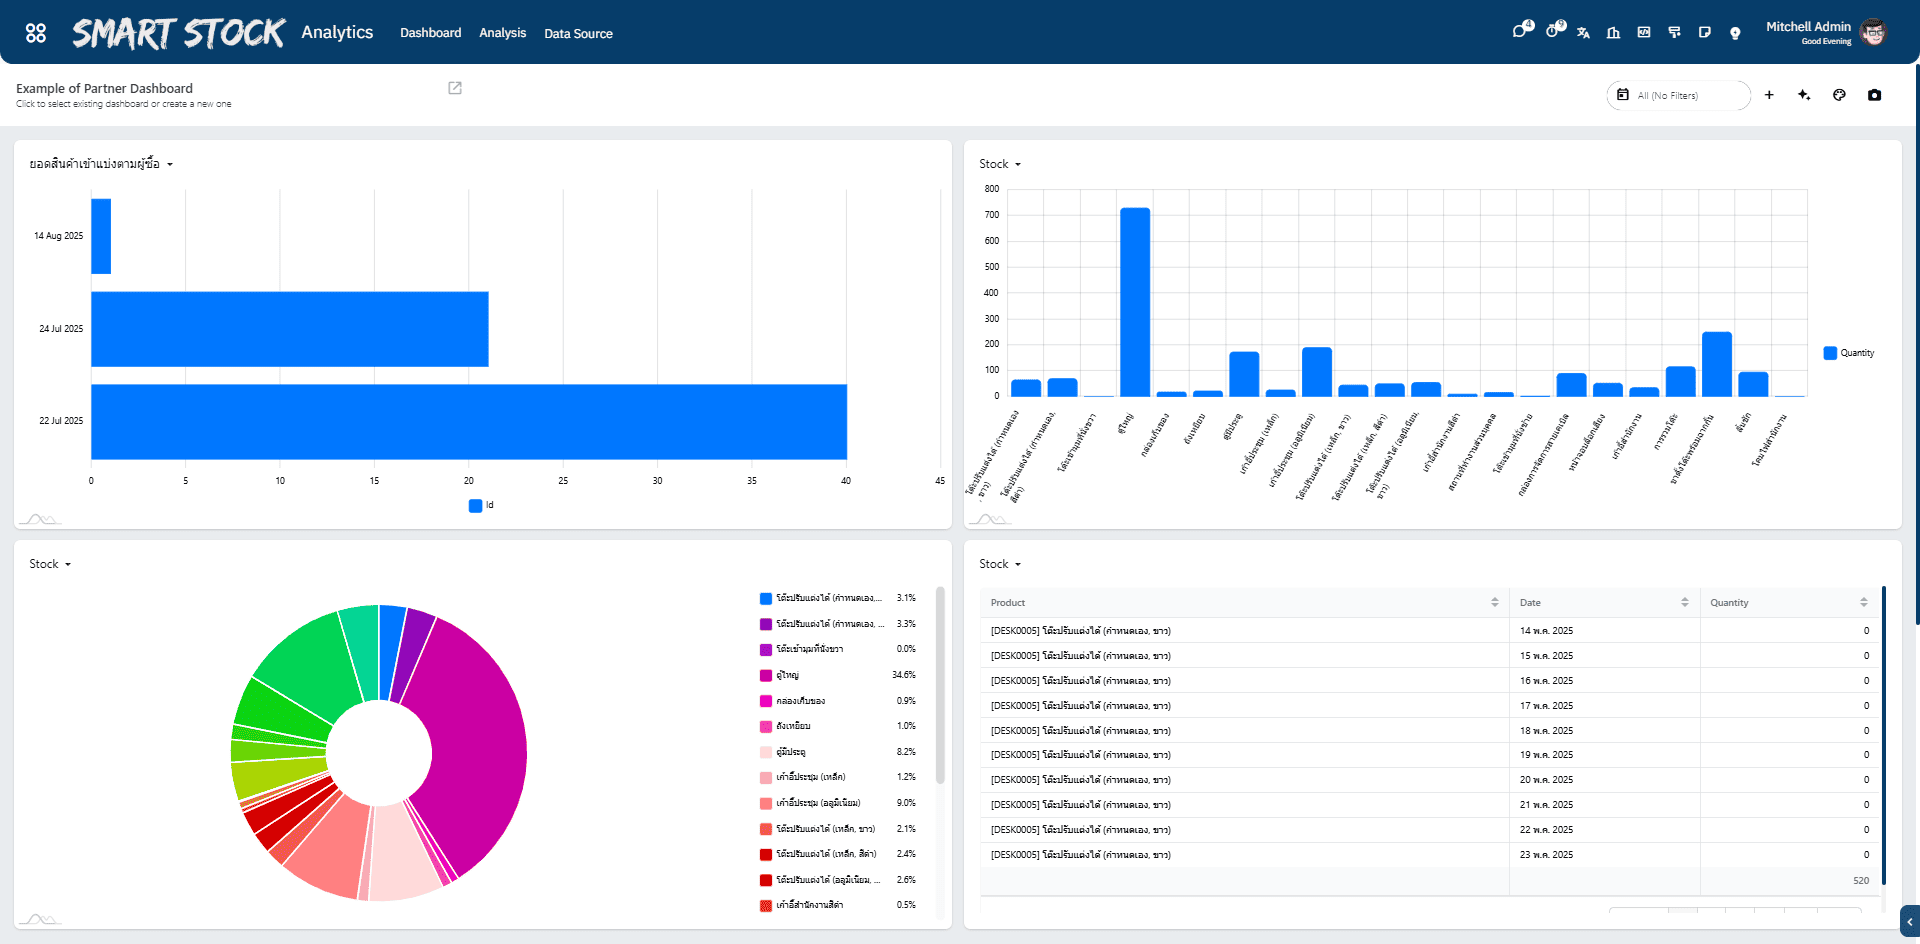Click the magenta color swatch in the donut legend
Image resolution: width=1920 pixels, height=944 pixels.
[766, 701]
